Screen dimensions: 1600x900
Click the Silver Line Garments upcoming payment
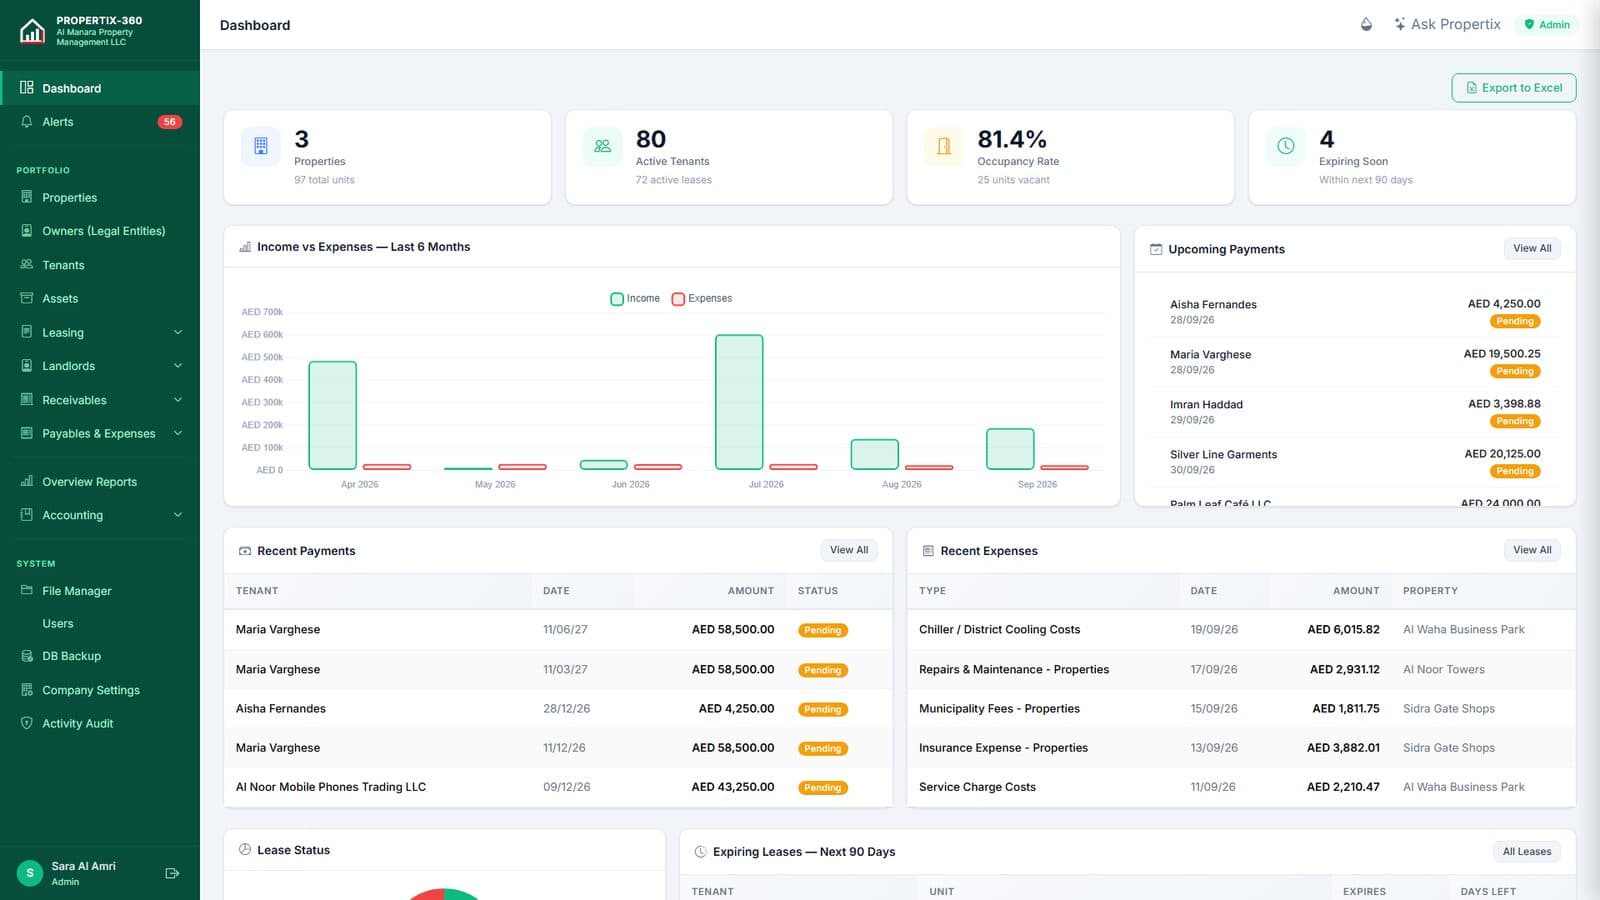(1355, 462)
